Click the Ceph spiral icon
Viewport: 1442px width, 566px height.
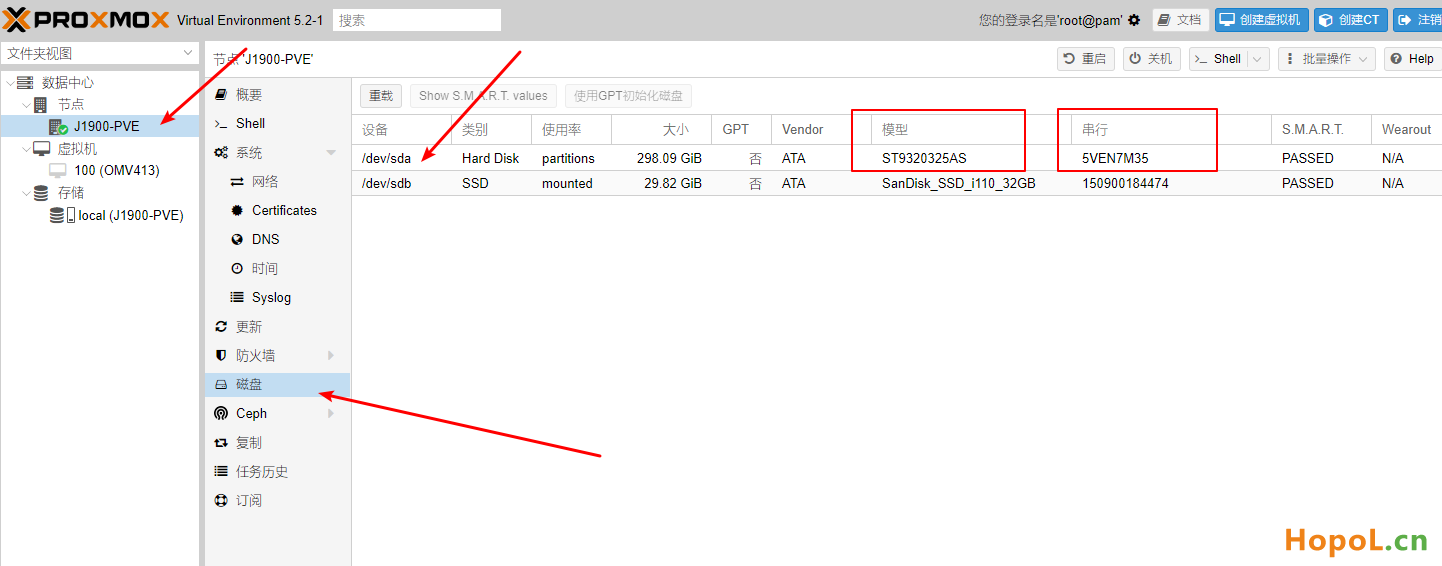click(x=221, y=414)
